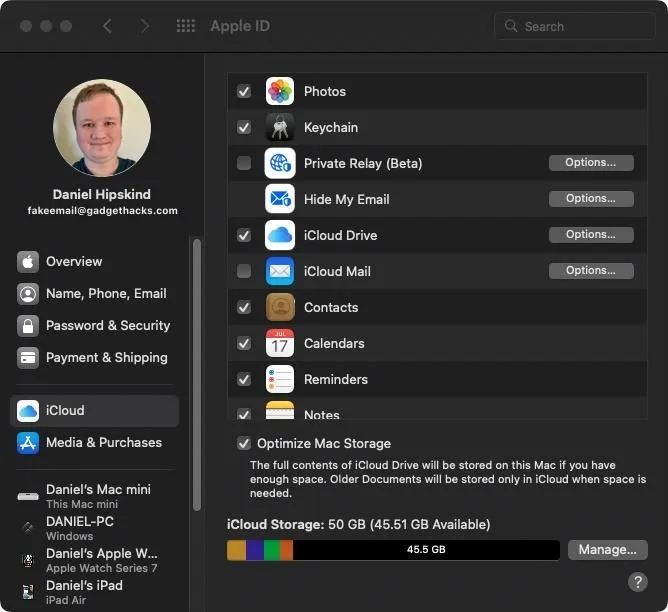The width and height of the screenshot is (668, 612).
Task: Click the Calendars icon showing 17
Action: tap(279, 343)
